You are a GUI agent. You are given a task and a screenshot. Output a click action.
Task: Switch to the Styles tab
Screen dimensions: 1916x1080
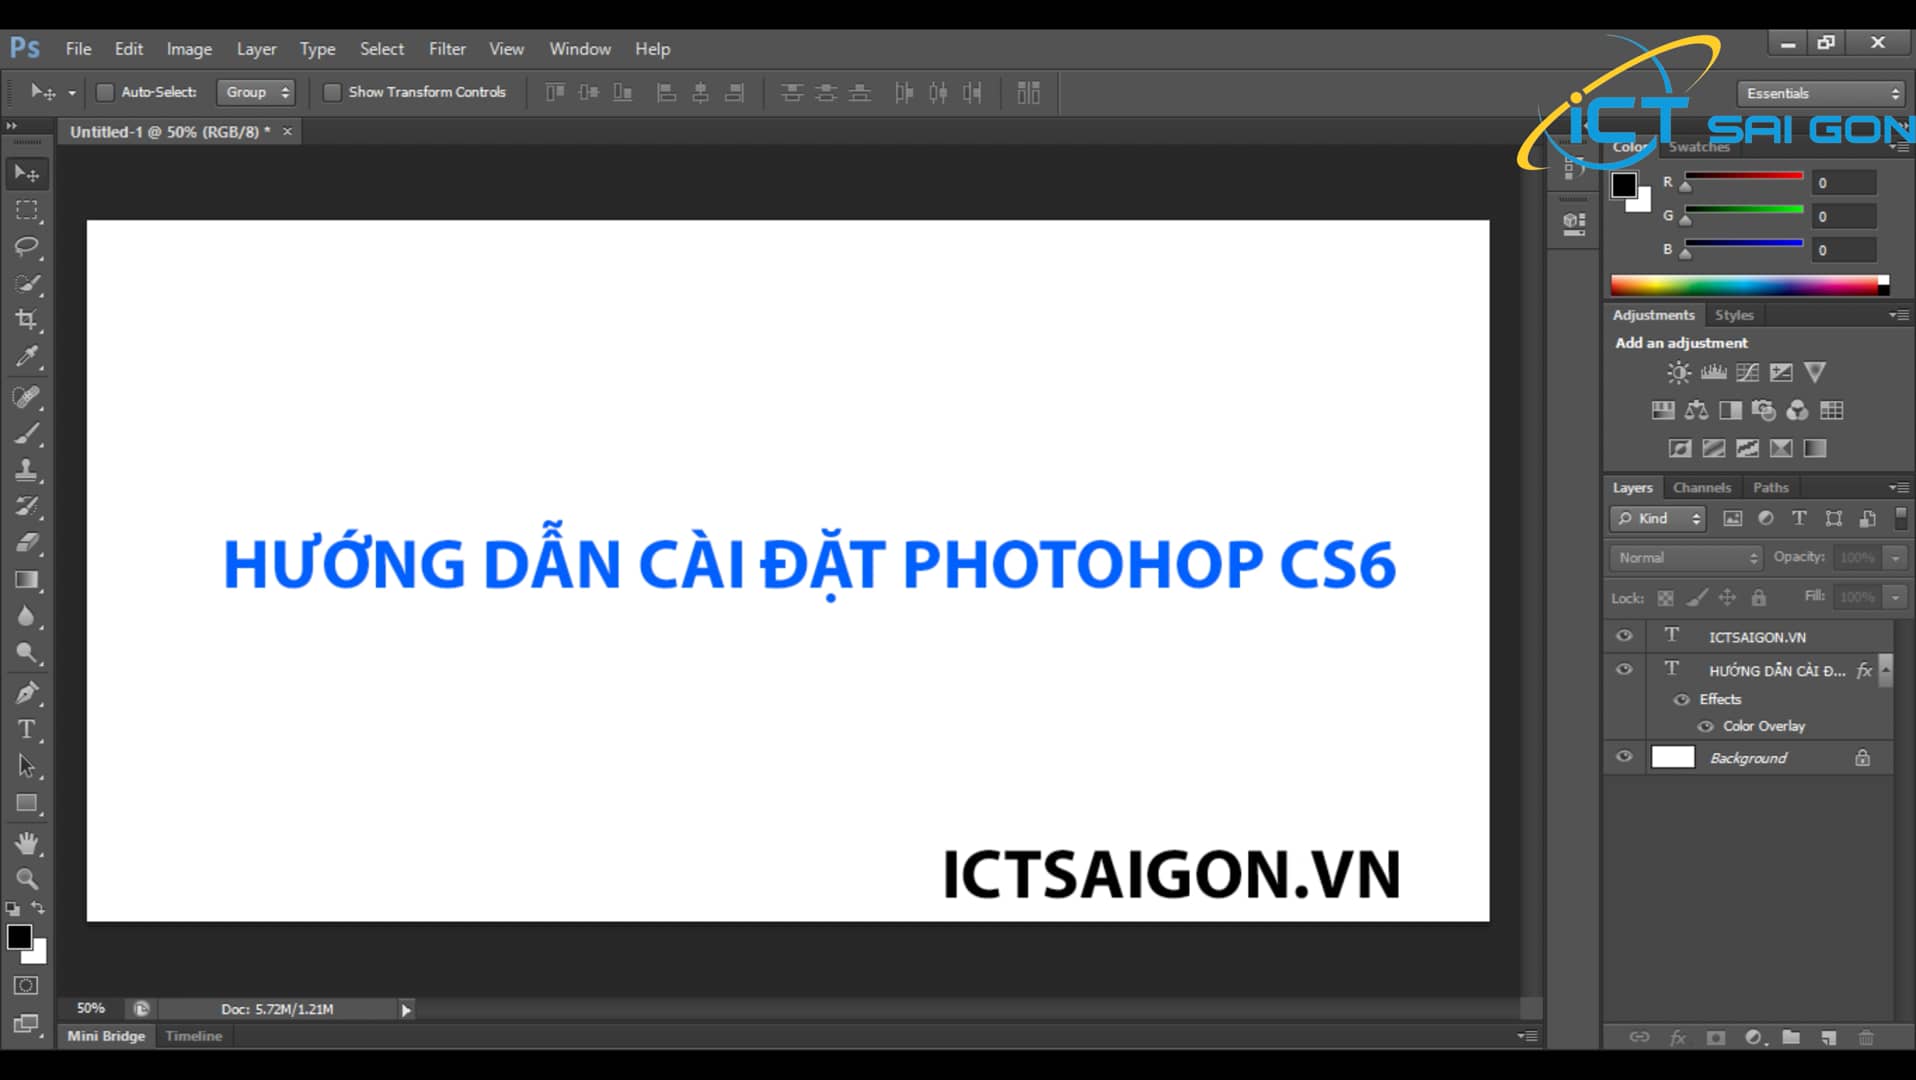point(1734,315)
